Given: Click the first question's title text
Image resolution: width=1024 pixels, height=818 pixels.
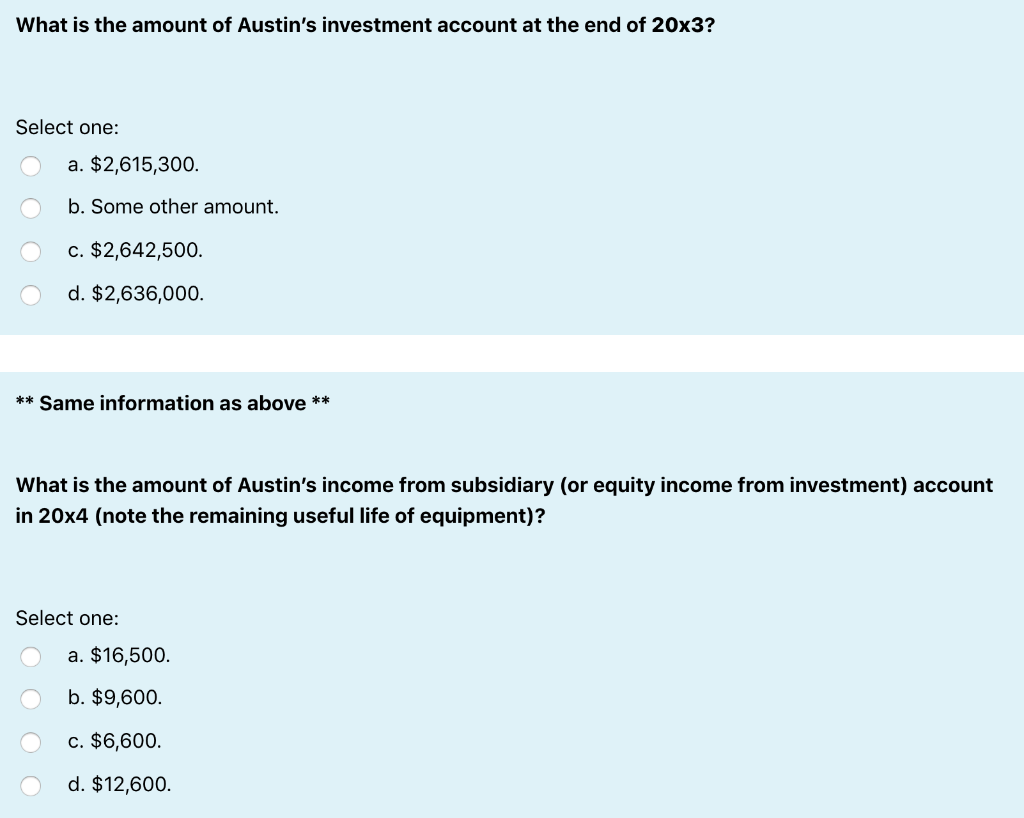Looking at the screenshot, I should 364,25.
